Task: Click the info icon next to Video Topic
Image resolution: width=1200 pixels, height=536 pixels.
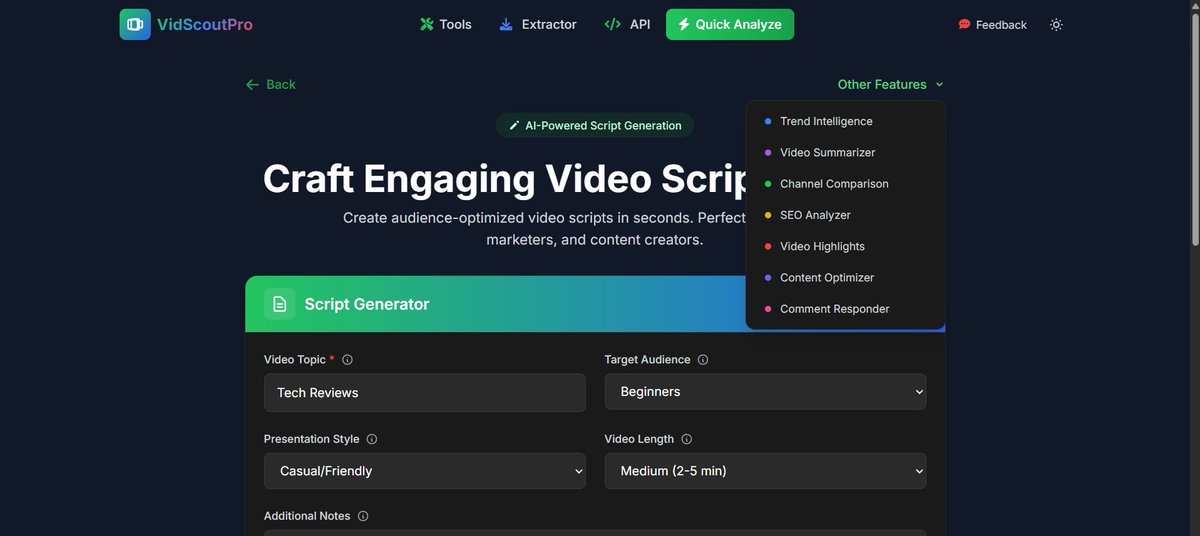Action: coord(348,360)
